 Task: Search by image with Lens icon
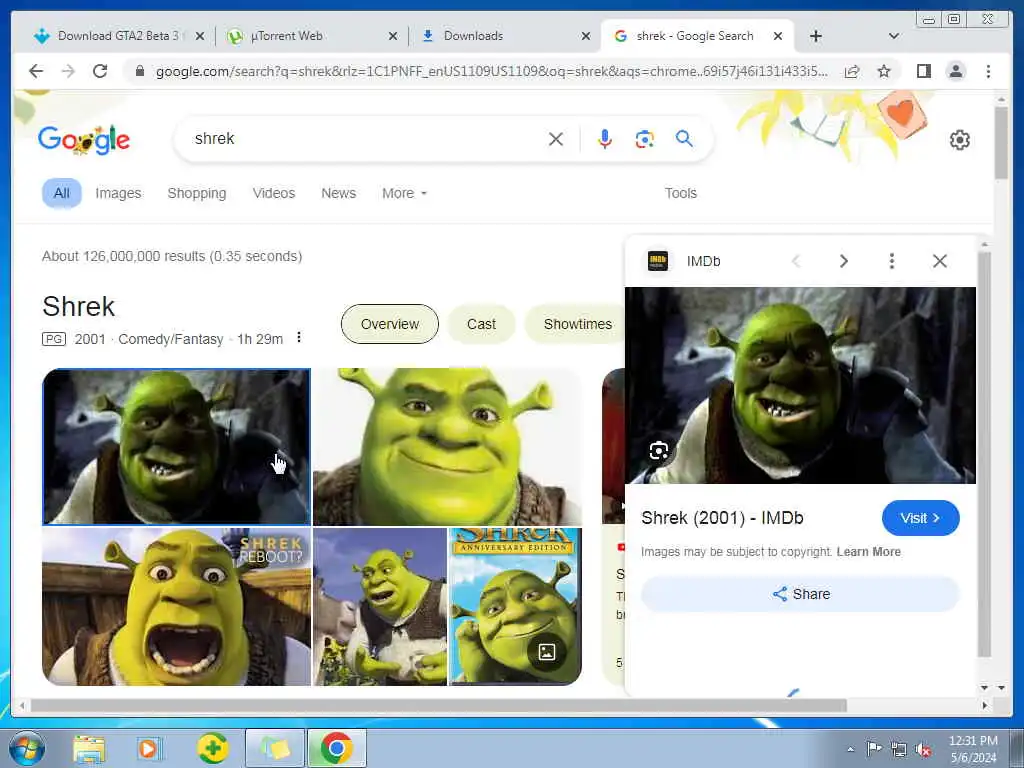[x=645, y=138]
